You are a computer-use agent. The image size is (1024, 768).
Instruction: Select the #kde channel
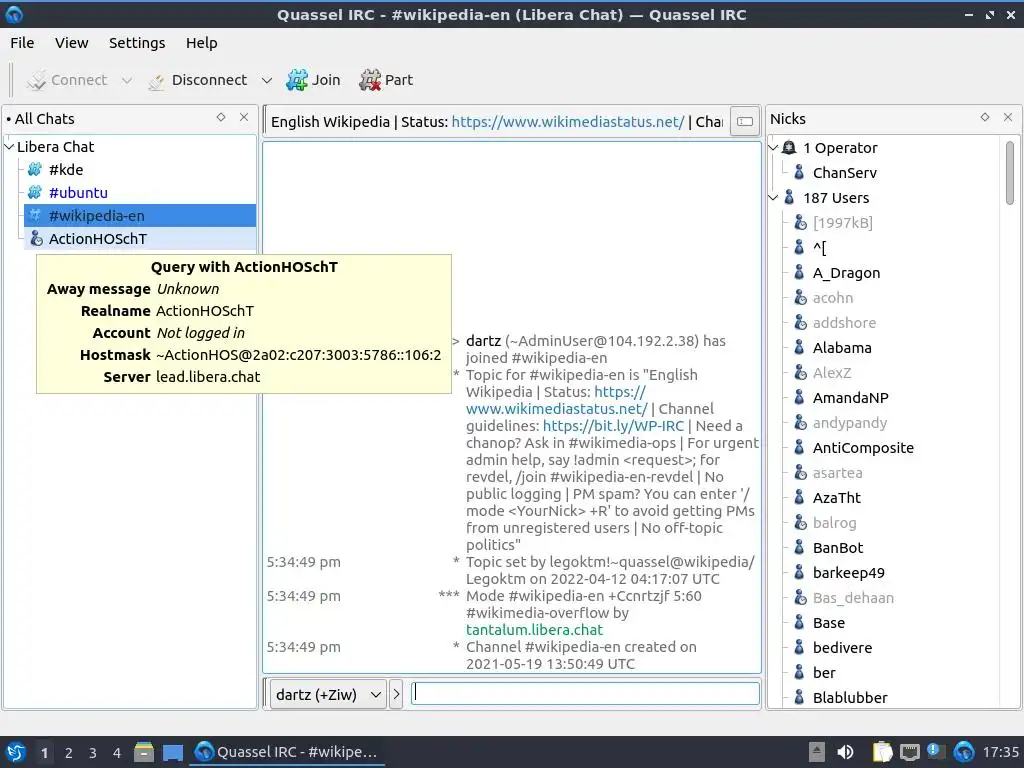[x=65, y=170]
